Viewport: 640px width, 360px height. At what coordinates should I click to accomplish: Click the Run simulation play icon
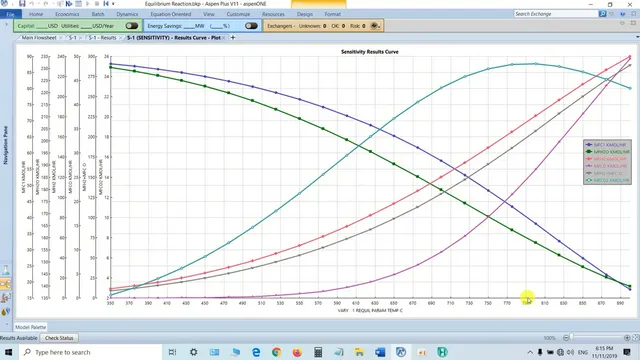tap(87, 4)
